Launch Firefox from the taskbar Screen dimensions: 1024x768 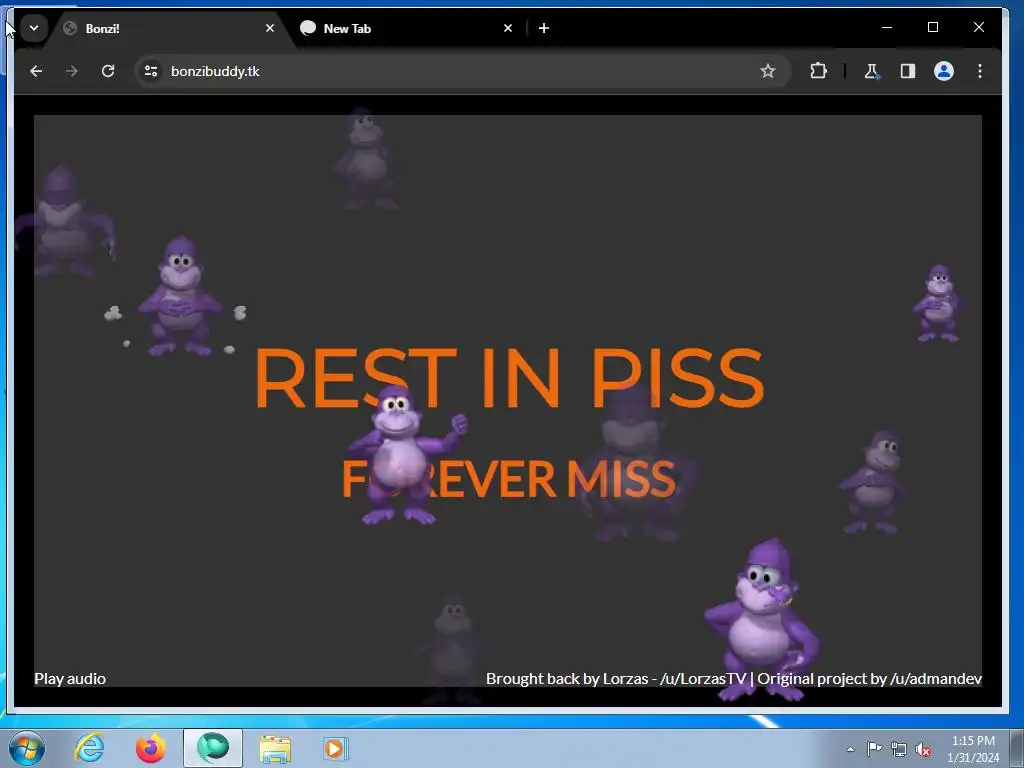151,748
